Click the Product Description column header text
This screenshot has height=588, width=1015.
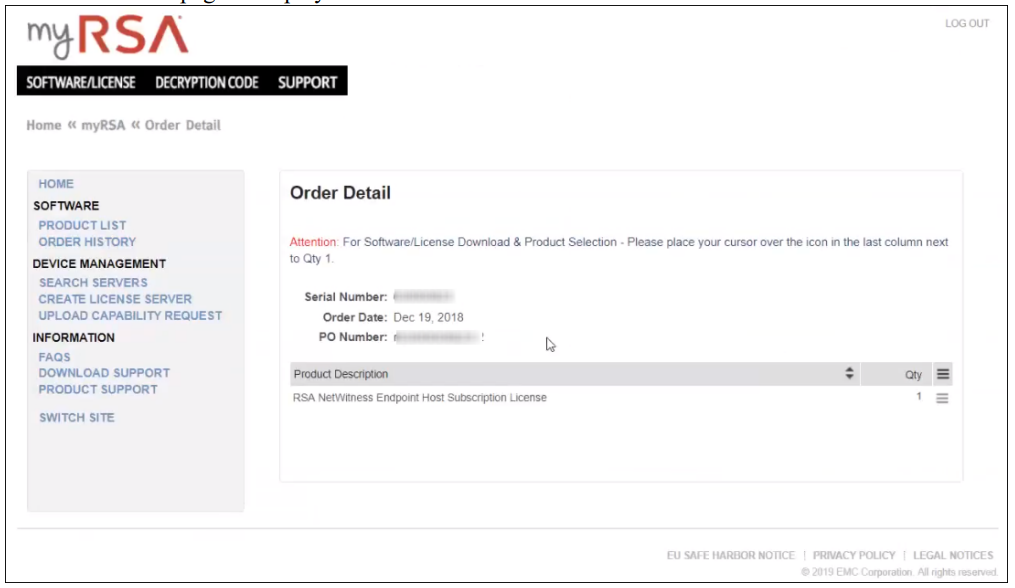pyautogui.click(x=340, y=374)
